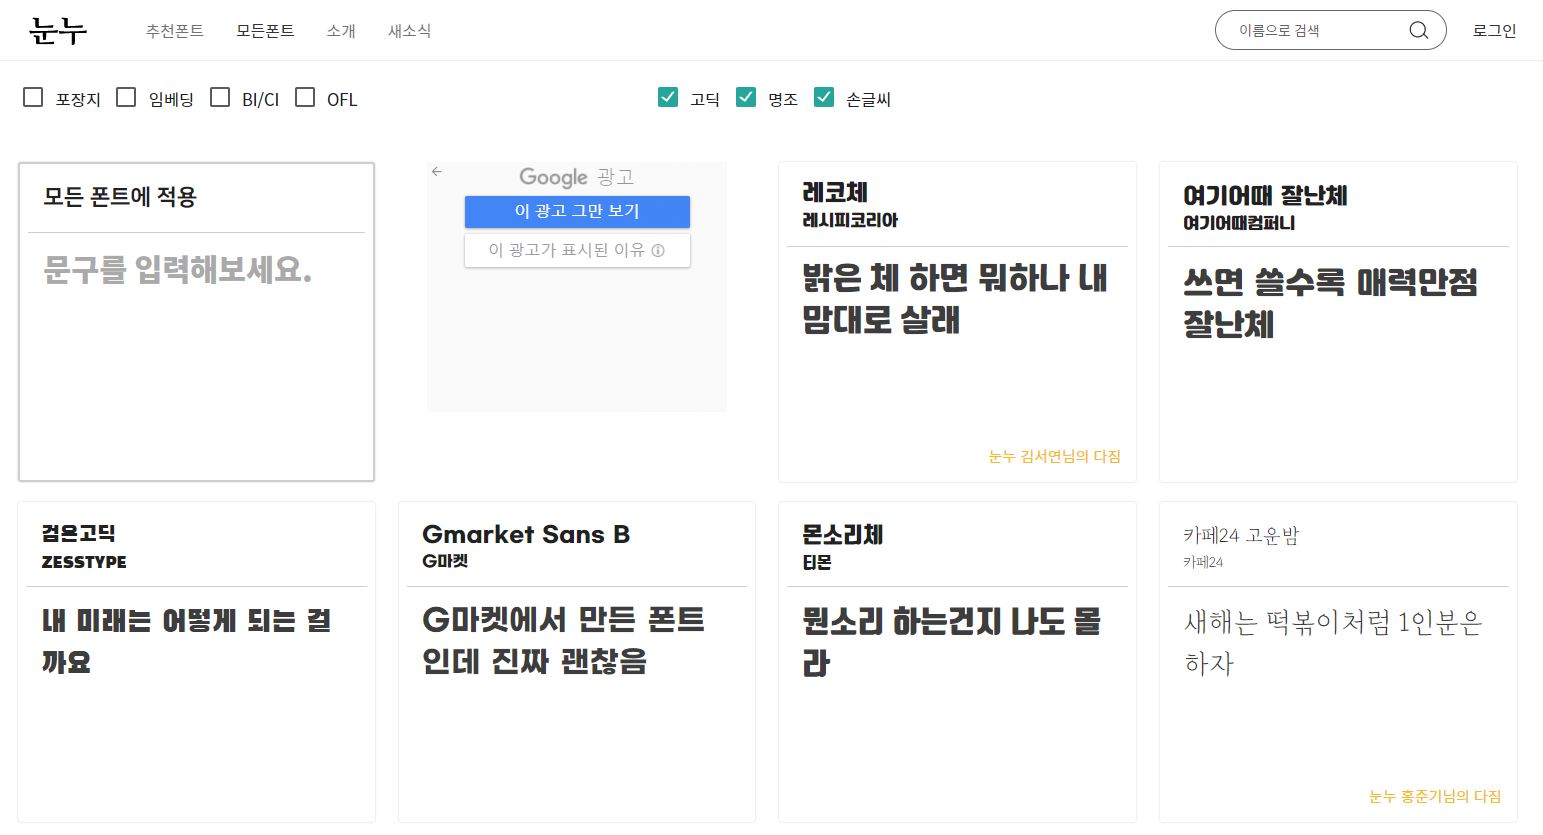Click the 카페24 maker name under 고운밤
The width and height of the screenshot is (1543, 835).
click(x=1203, y=562)
